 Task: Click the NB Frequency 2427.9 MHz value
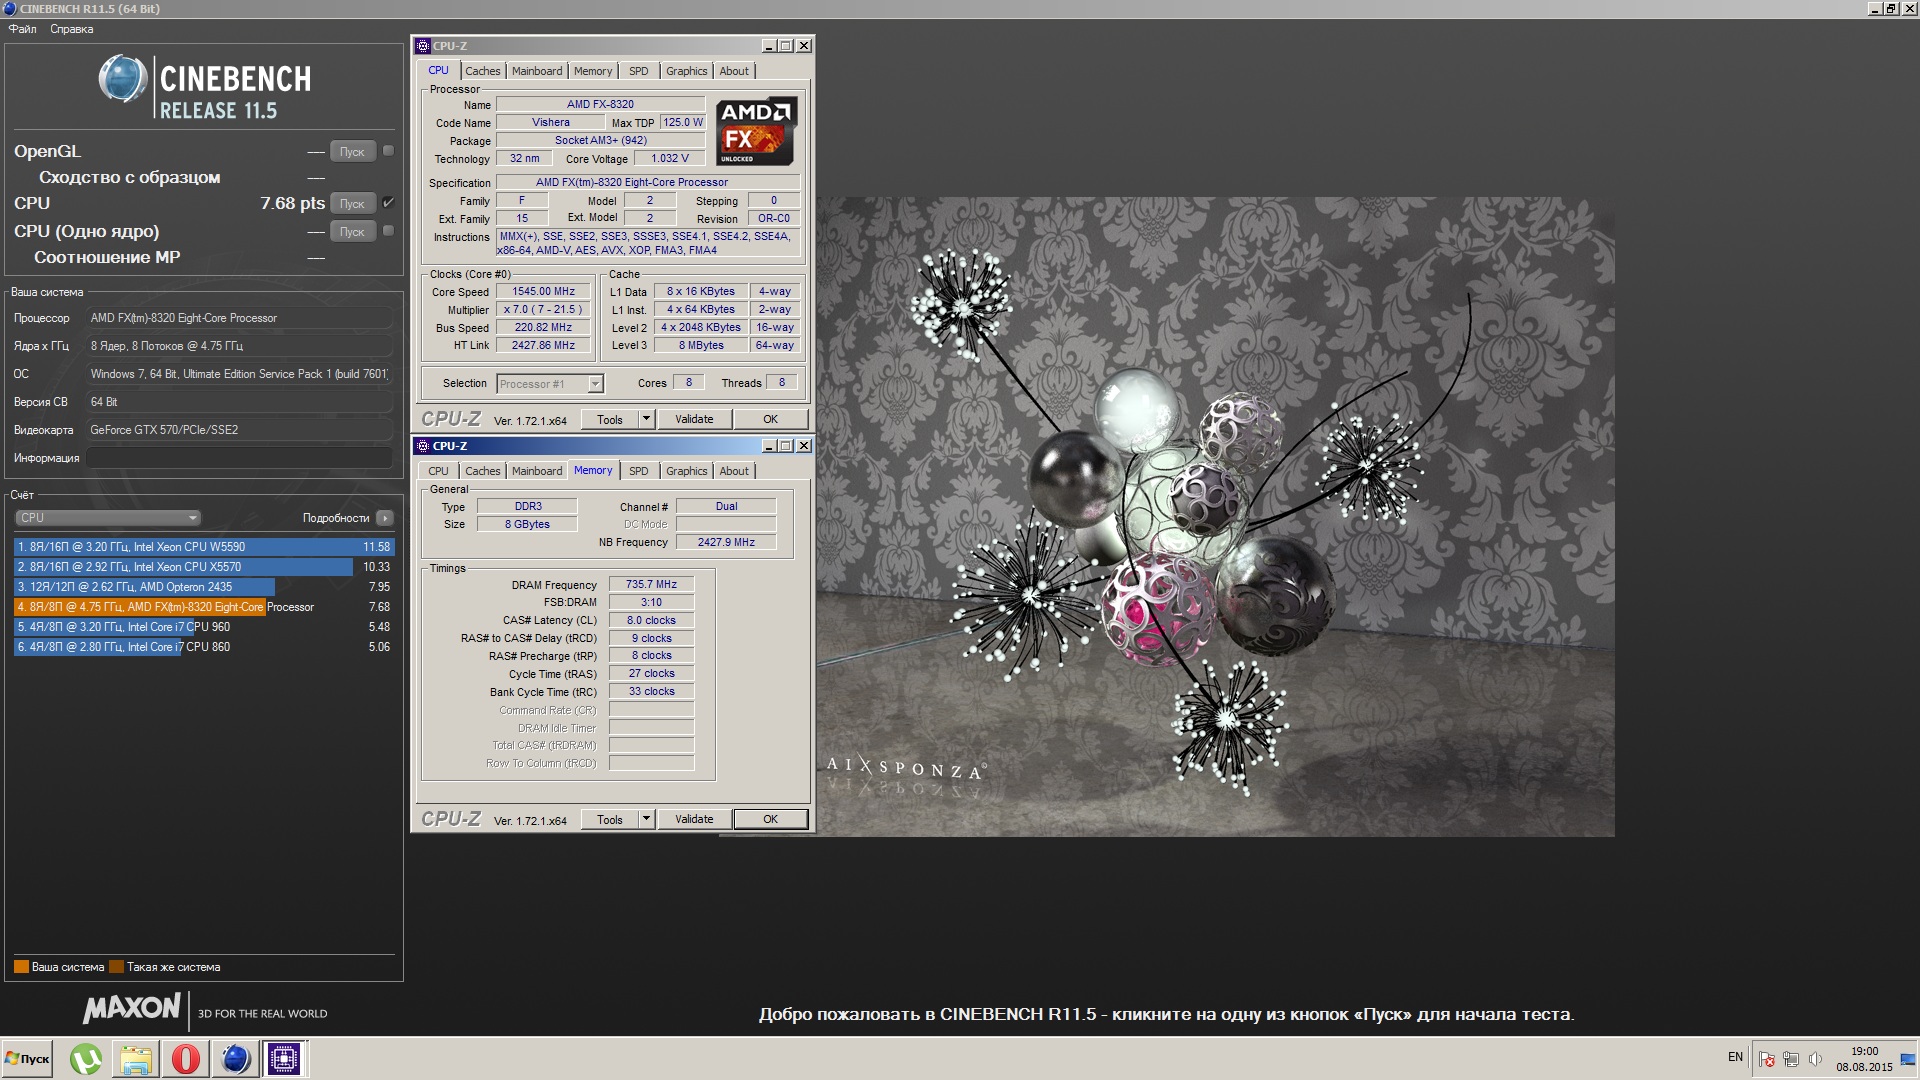tap(726, 542)
